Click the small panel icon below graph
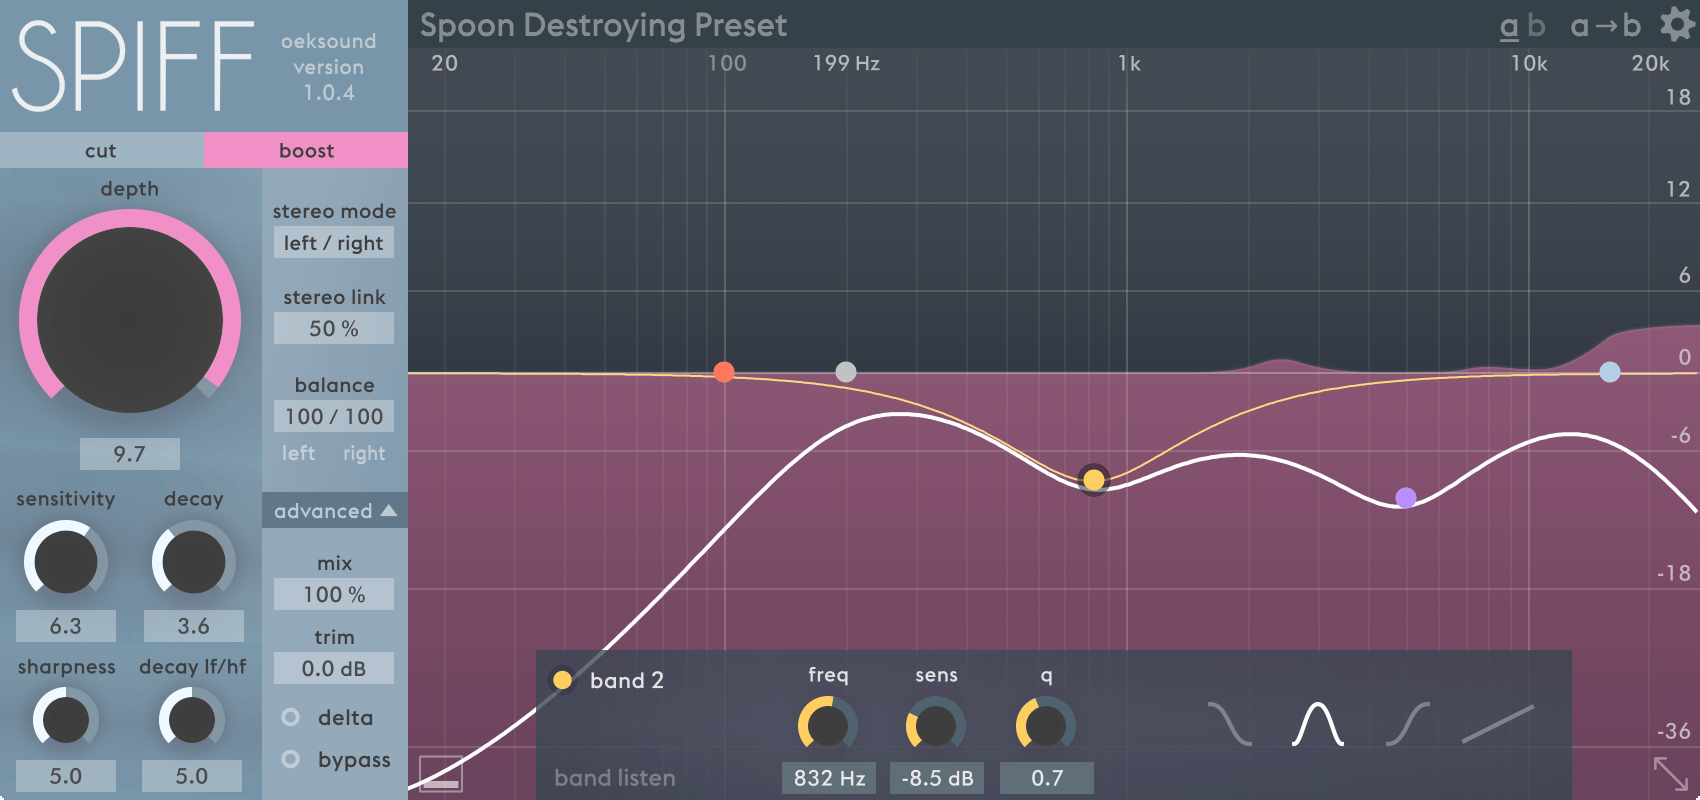This screenshot has width=1700, height=800. click(440, 773)
